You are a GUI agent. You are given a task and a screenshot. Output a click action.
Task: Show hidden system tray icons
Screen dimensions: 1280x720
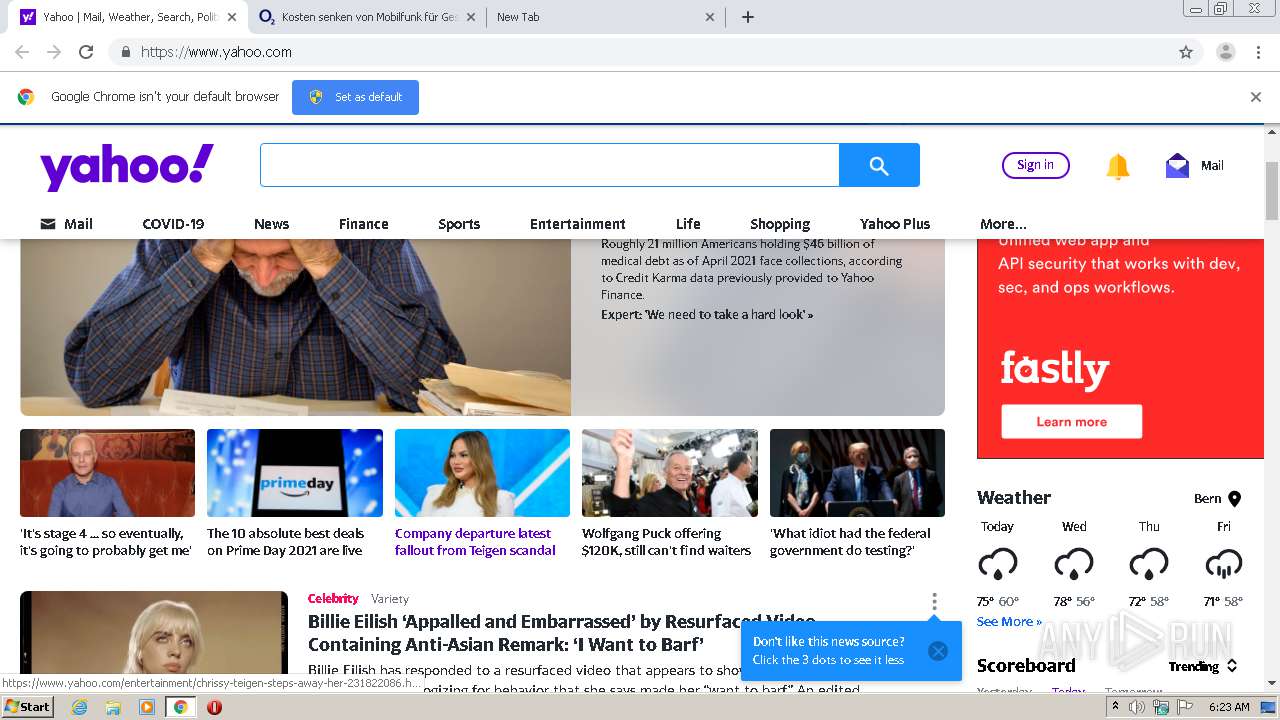coord(1115,707)
